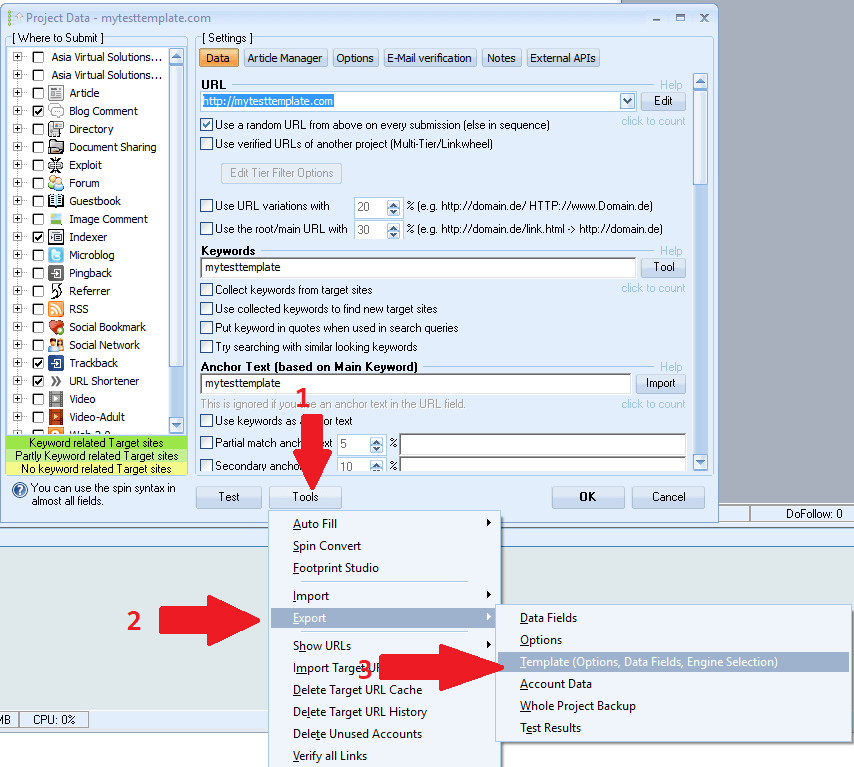Click the Guestbook engine icon
The width and height of the screenshot is (854, 767).
56,201
